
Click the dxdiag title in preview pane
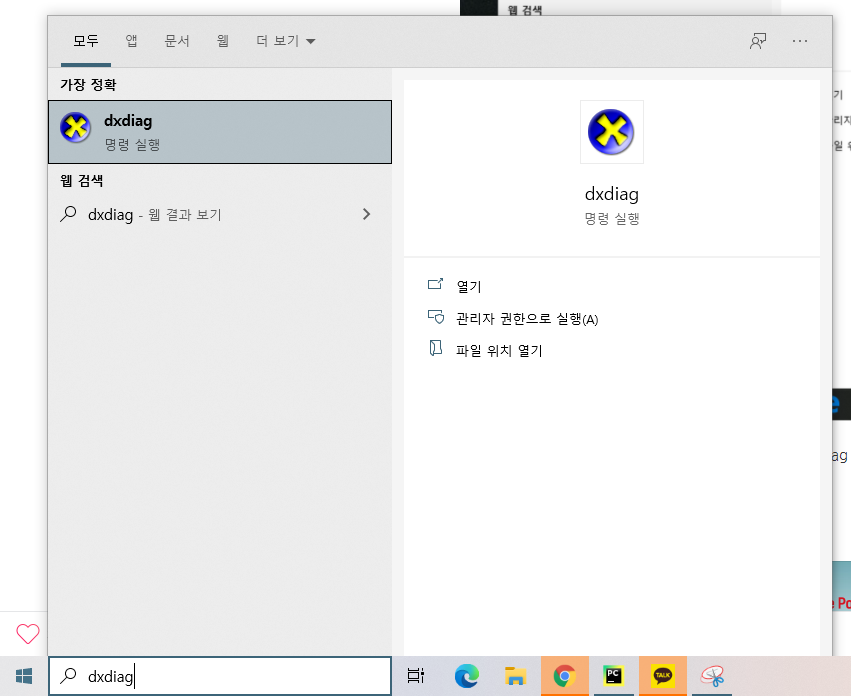click(612, 194)
